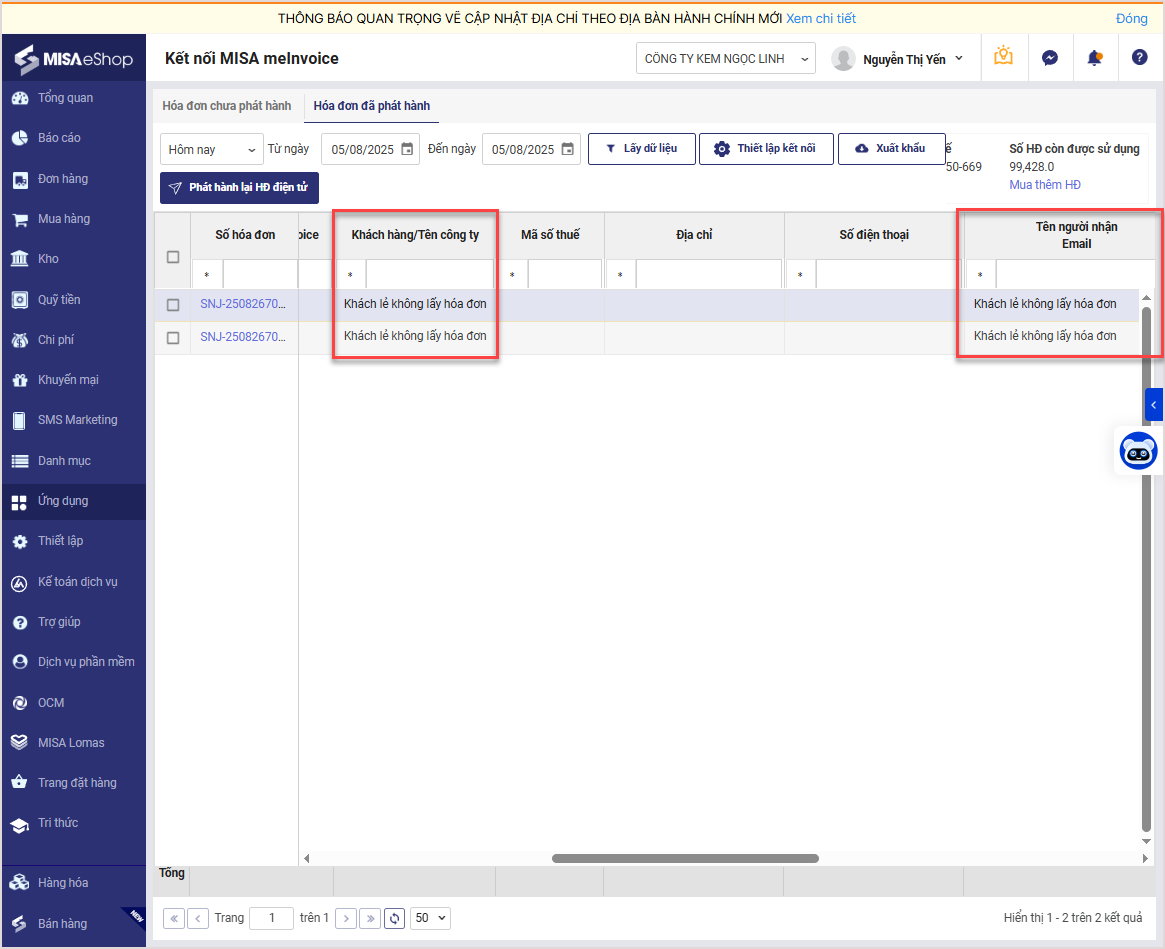Viewport: 1165px width, 949px height.
Task: Go to first page double arrow
Action: tap(174, 919)
